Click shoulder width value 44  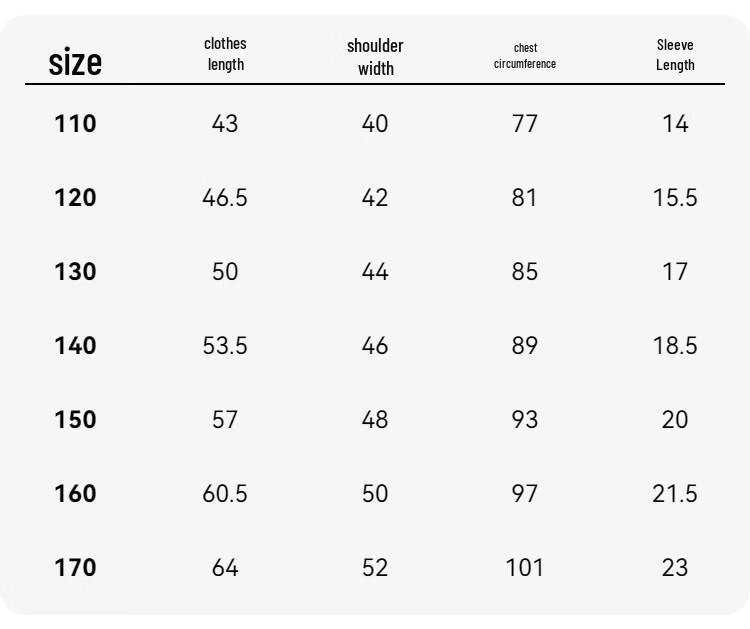pos(375,272)
